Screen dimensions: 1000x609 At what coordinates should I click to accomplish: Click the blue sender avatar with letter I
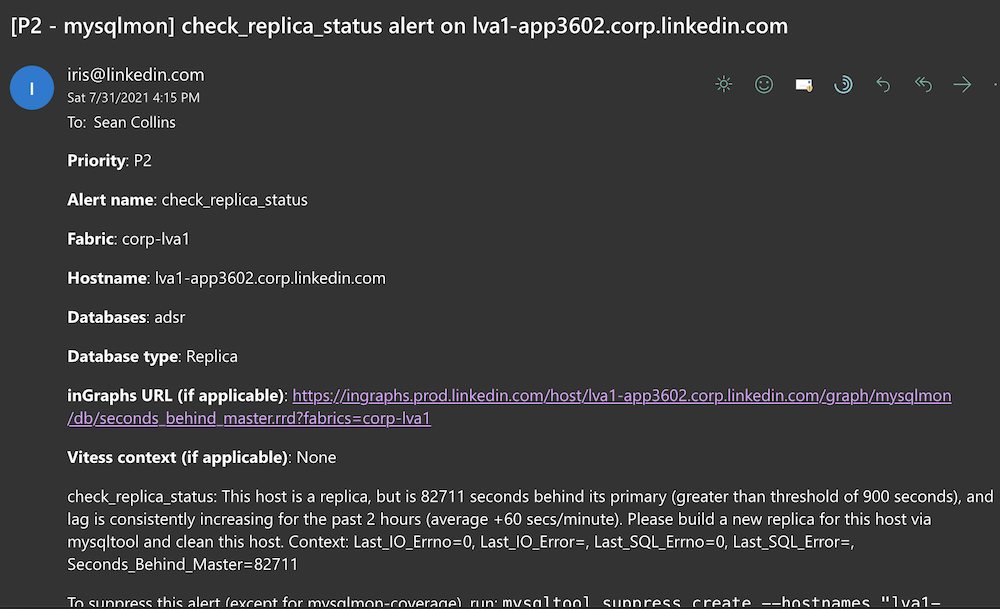pos(32,88)
